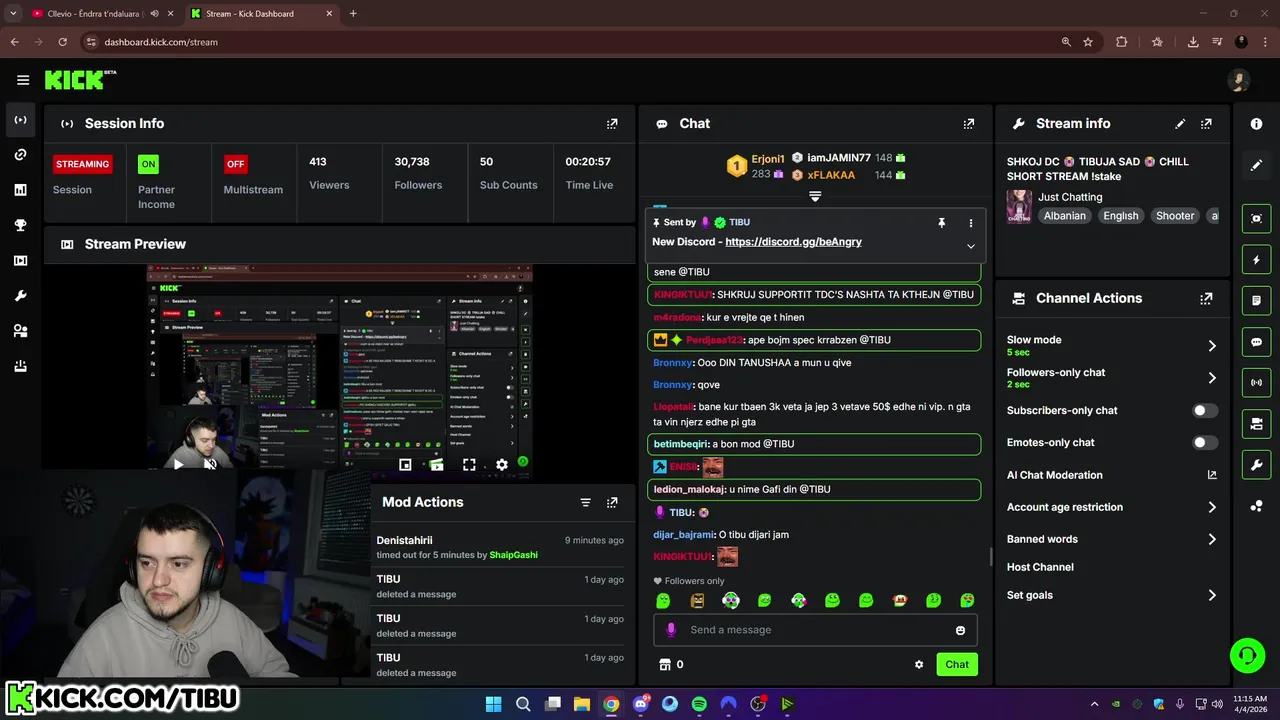
Task: Play the stream preview video
Action: point(178,464)
